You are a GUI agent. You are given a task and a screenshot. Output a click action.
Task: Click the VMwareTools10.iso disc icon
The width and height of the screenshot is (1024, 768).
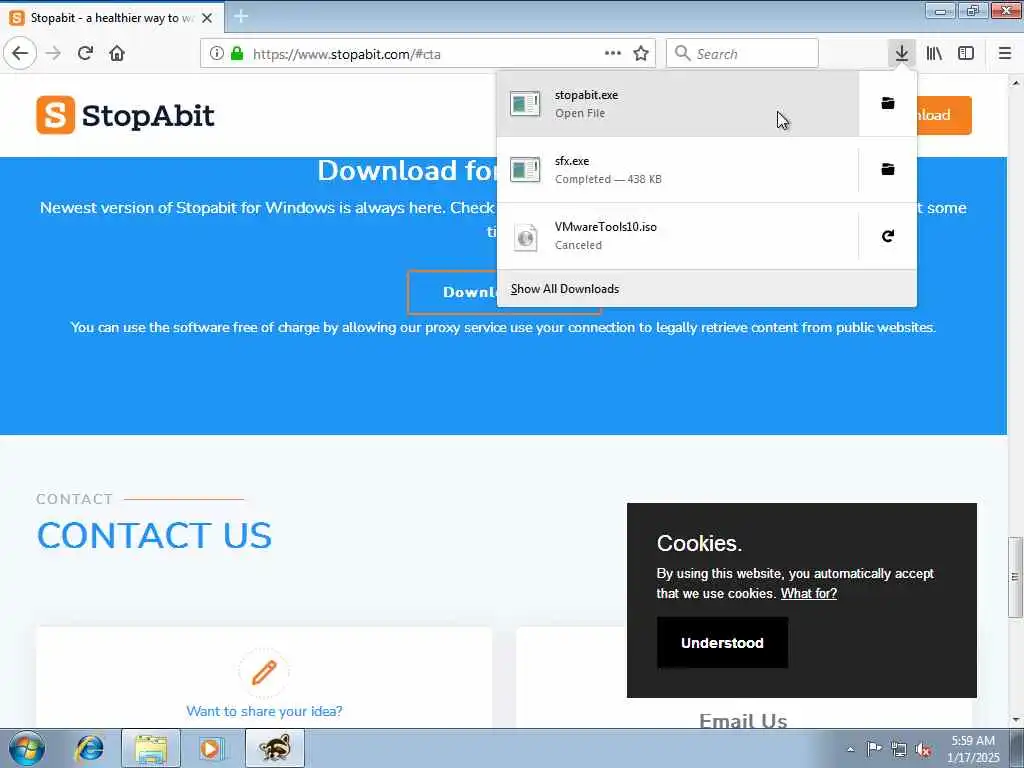525,236
